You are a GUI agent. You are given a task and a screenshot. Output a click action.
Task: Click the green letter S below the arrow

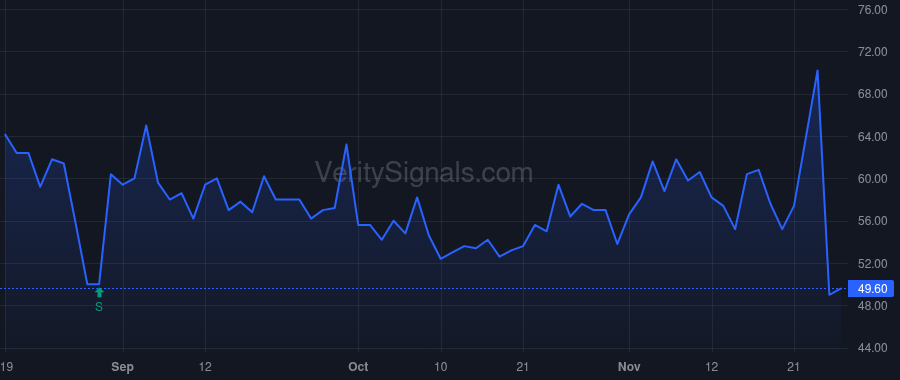[x=99, y=307]
